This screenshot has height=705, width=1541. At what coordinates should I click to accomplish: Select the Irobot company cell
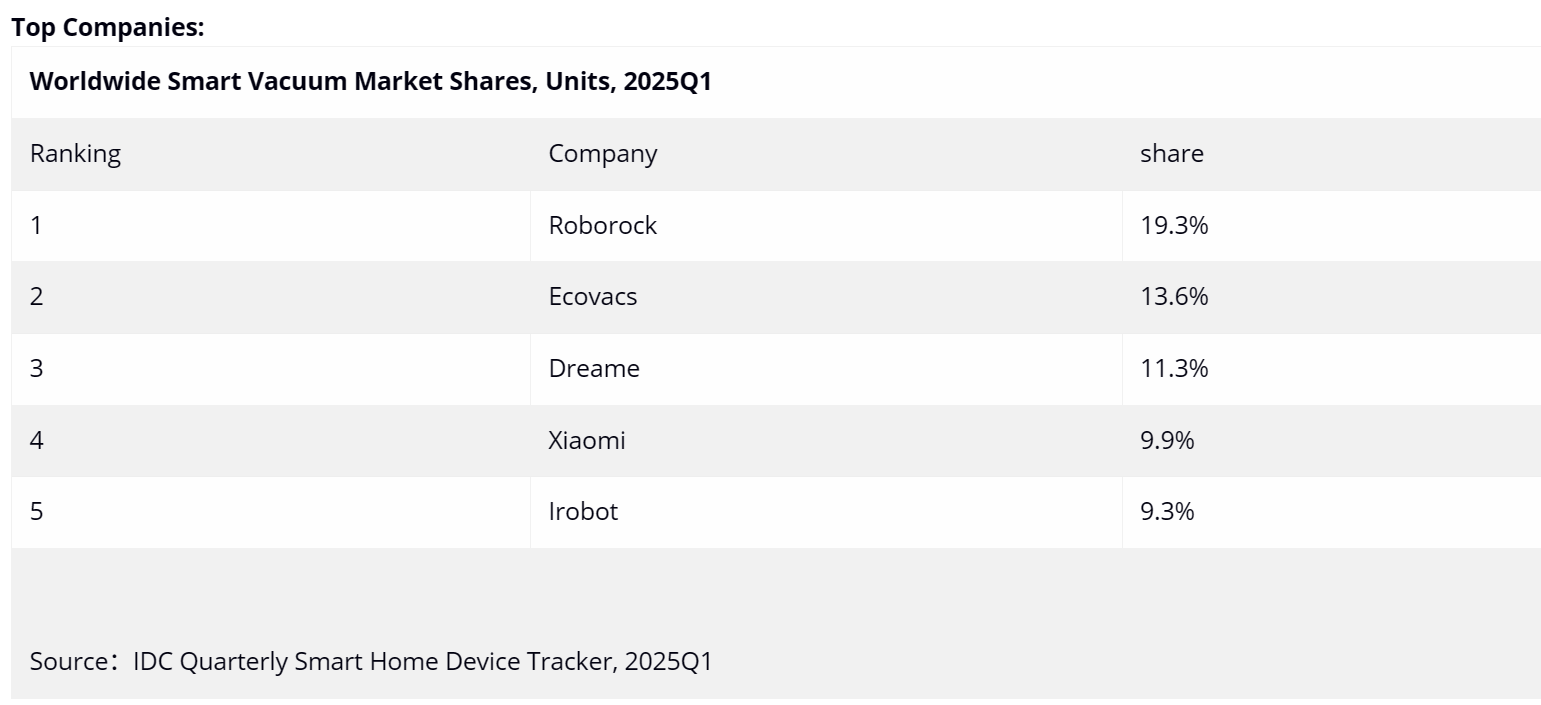[583, 512]
